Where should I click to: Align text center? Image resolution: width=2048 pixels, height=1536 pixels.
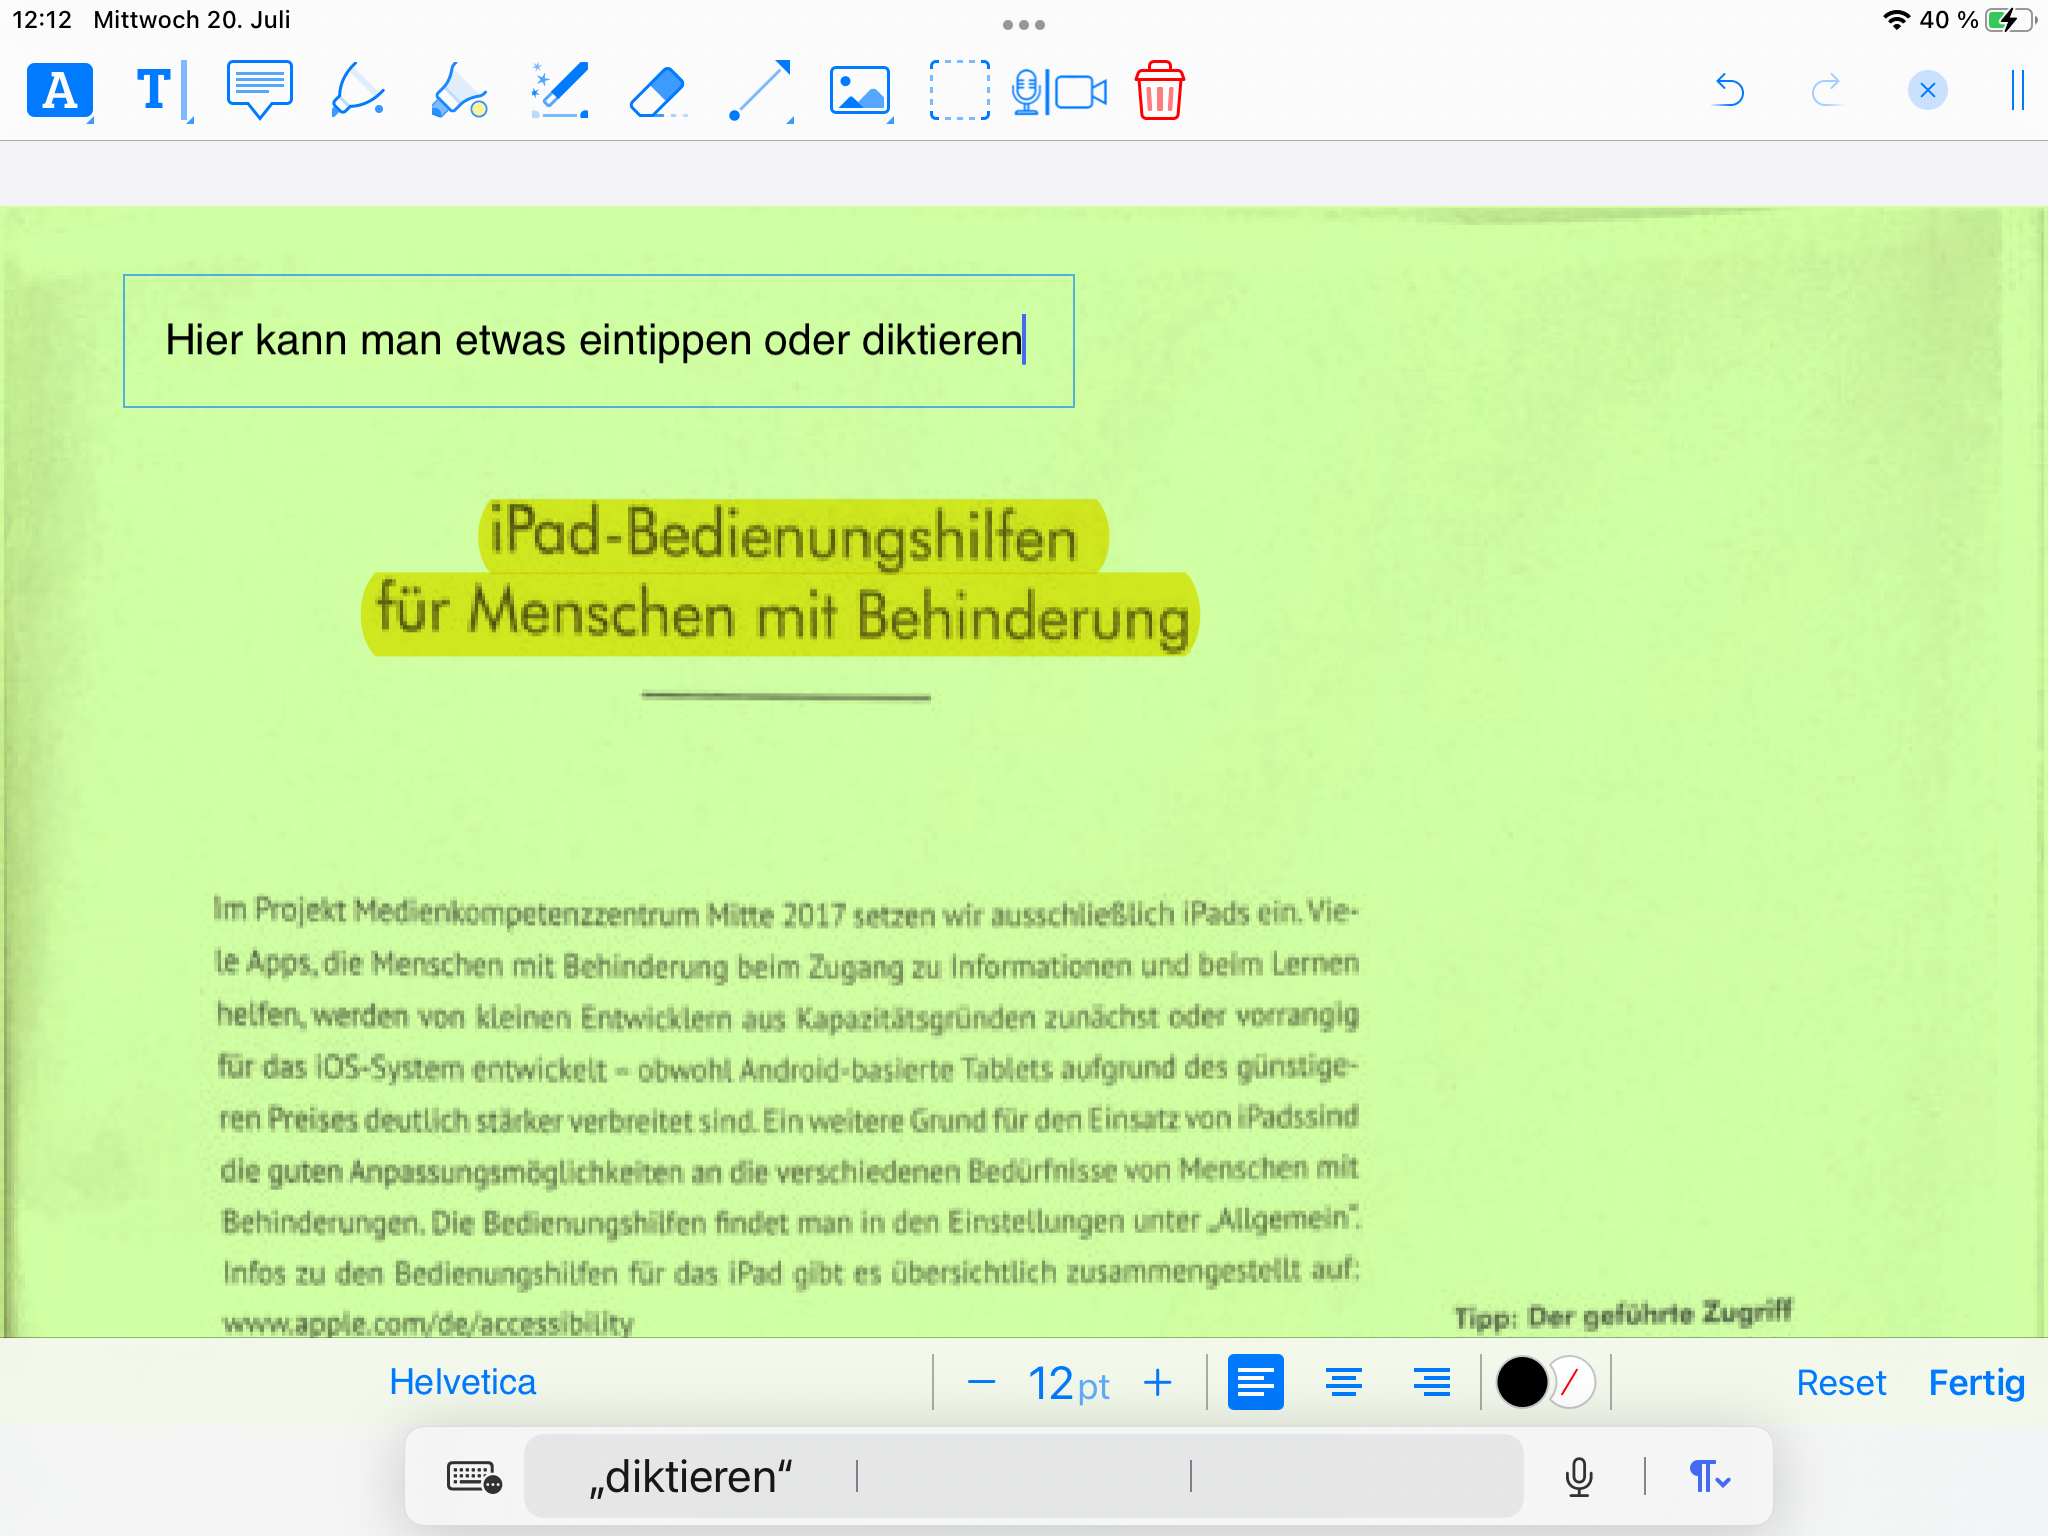(x=1344, y=1382)
